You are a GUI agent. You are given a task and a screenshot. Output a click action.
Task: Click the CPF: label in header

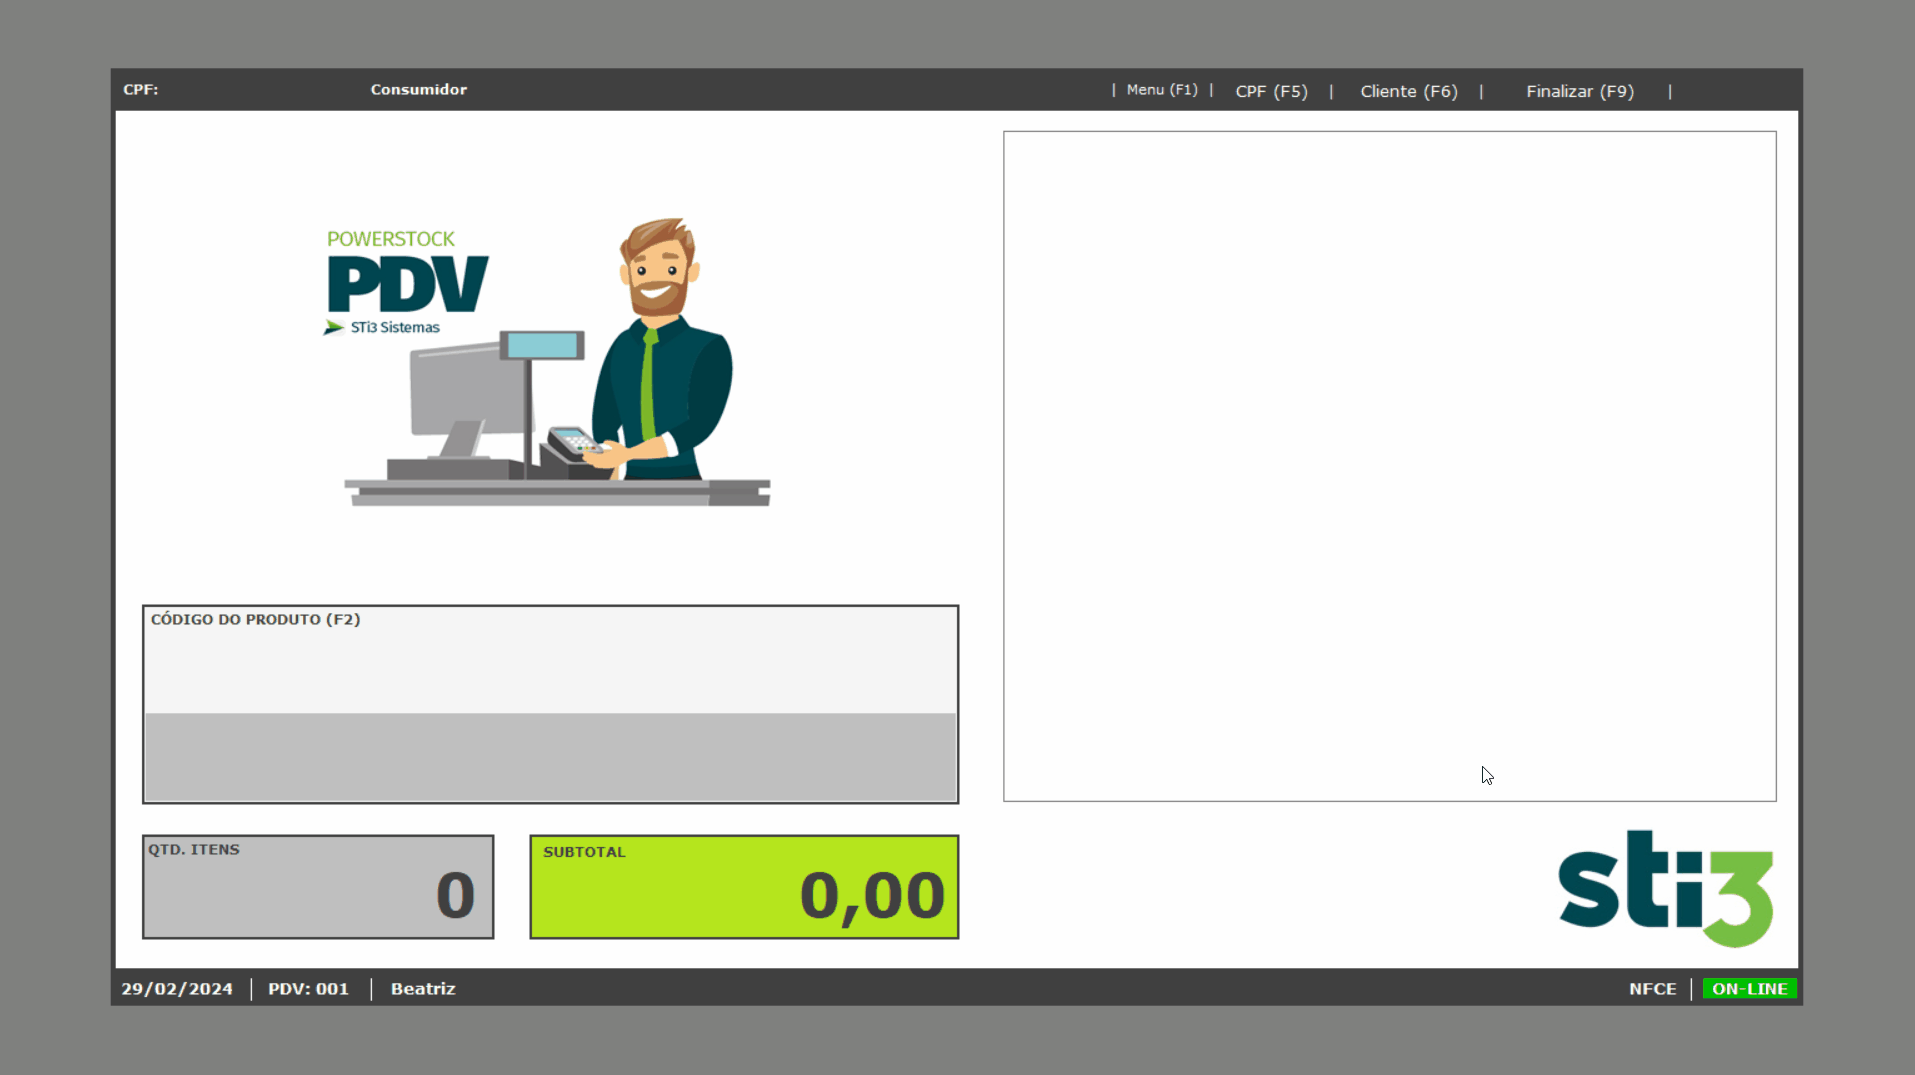tap(140, 90)
